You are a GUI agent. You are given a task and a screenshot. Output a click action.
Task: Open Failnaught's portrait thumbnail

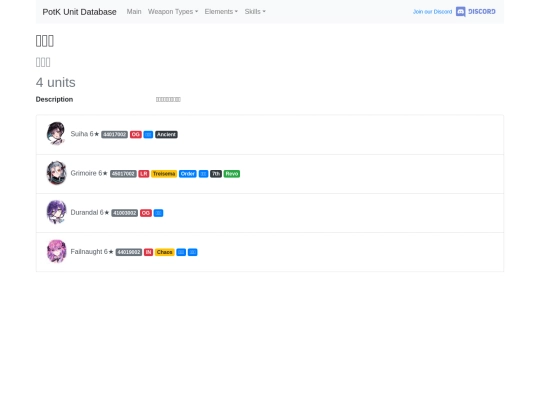56,251
